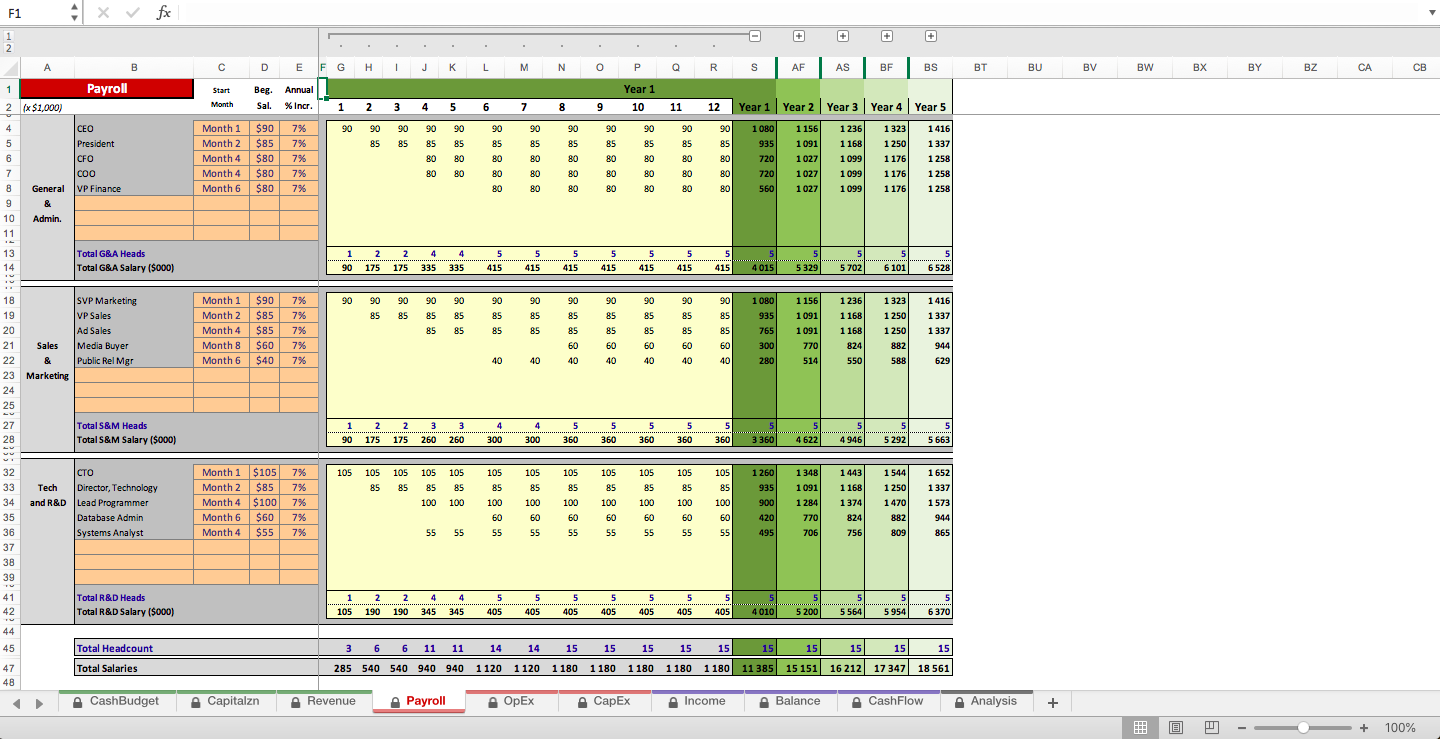Select column BS header

[x=931, y=68]
